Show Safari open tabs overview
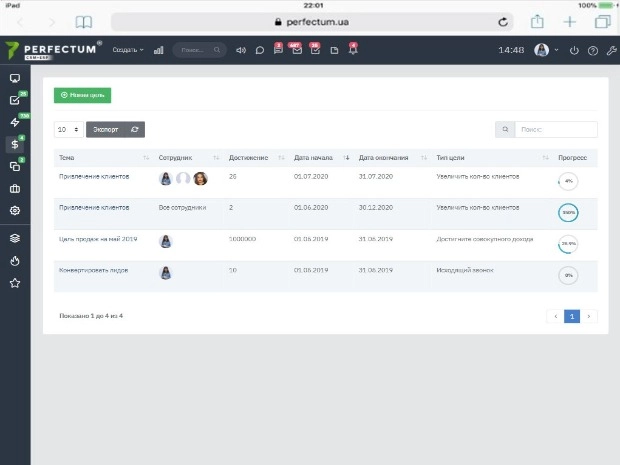This screenshot has width=620, height=465. point(603,22)
